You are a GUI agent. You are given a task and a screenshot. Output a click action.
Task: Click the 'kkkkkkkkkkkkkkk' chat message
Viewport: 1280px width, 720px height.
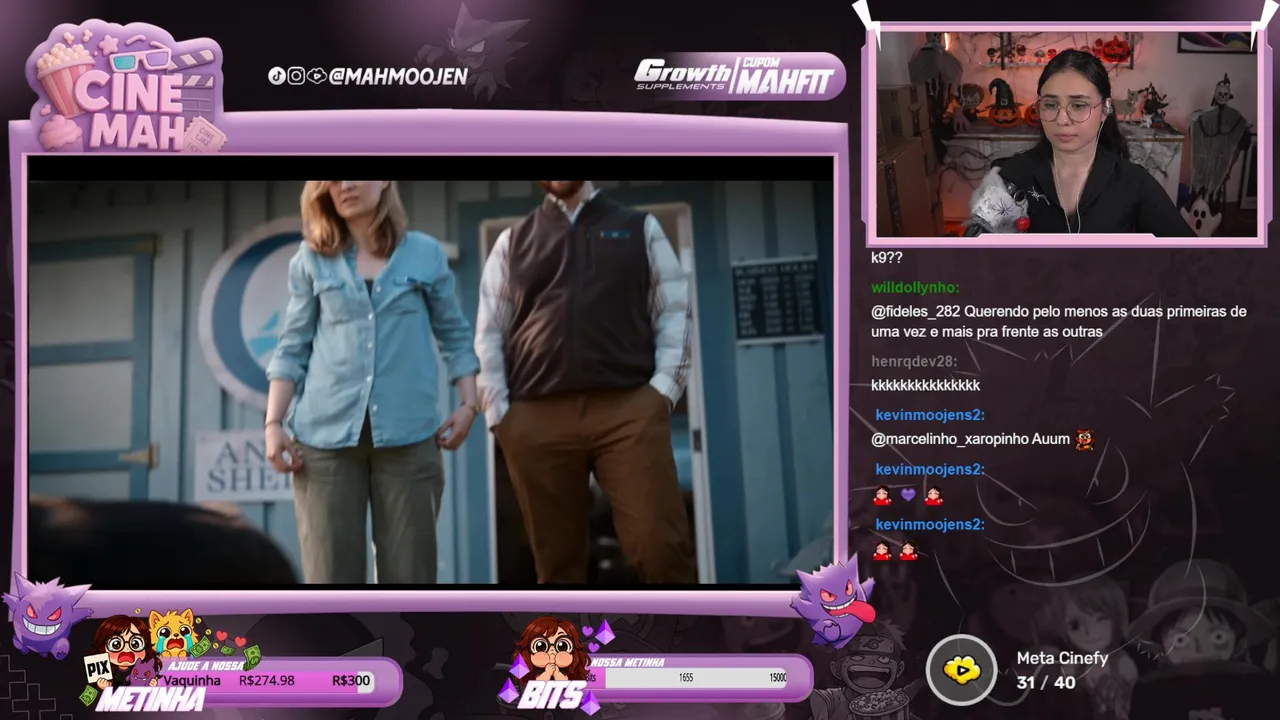(925, 385)
